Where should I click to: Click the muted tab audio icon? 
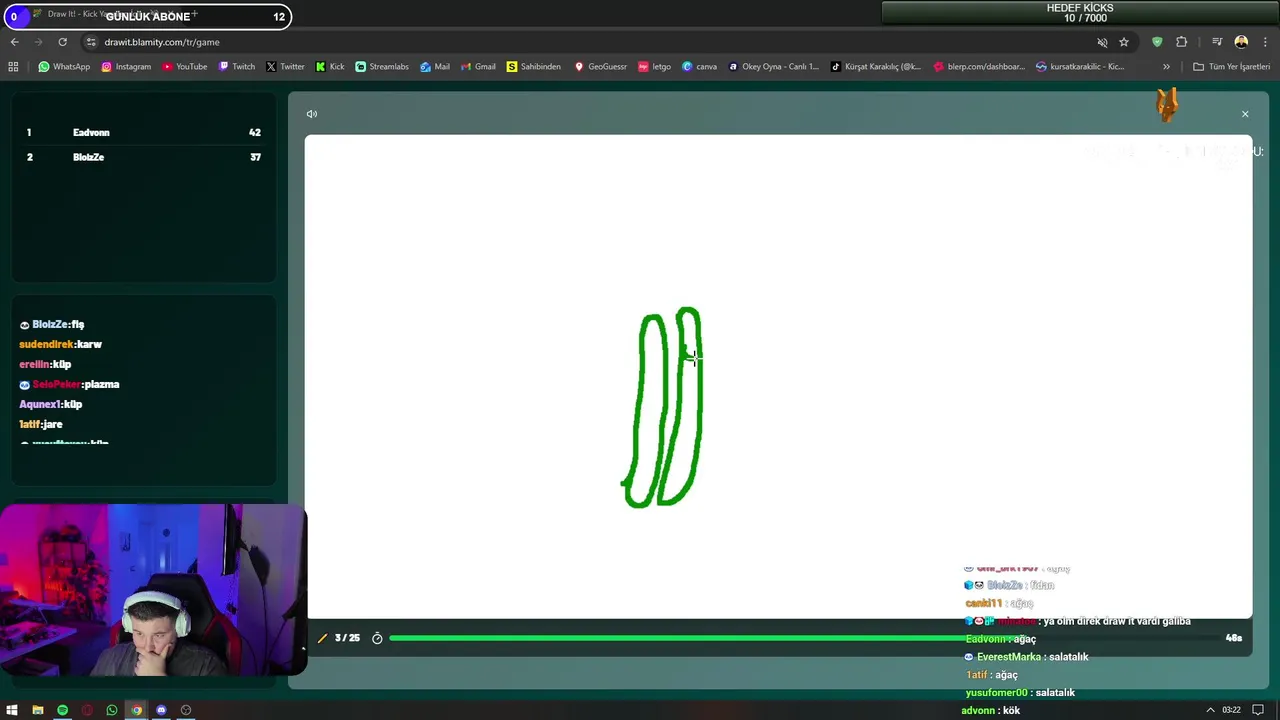pos(1102,42)
